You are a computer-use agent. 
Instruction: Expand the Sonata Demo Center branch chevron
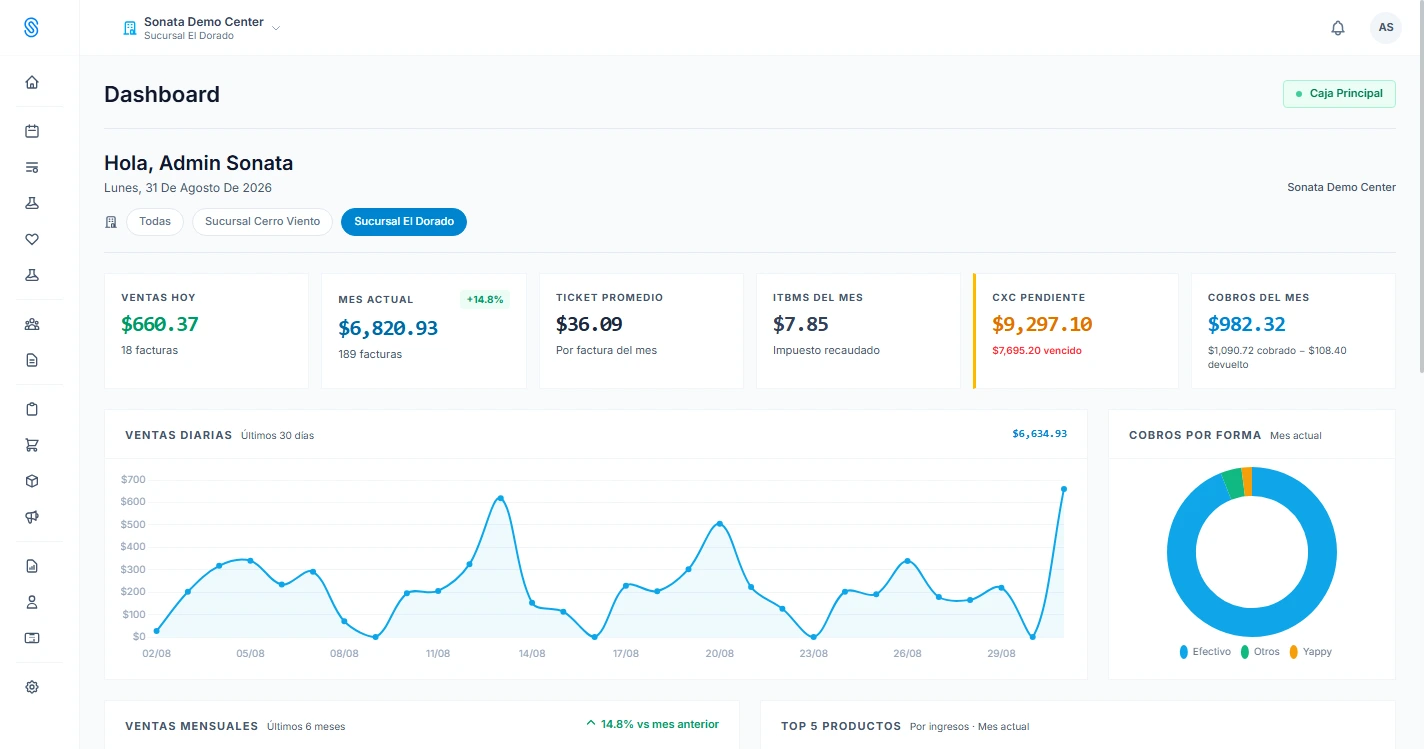276,28
